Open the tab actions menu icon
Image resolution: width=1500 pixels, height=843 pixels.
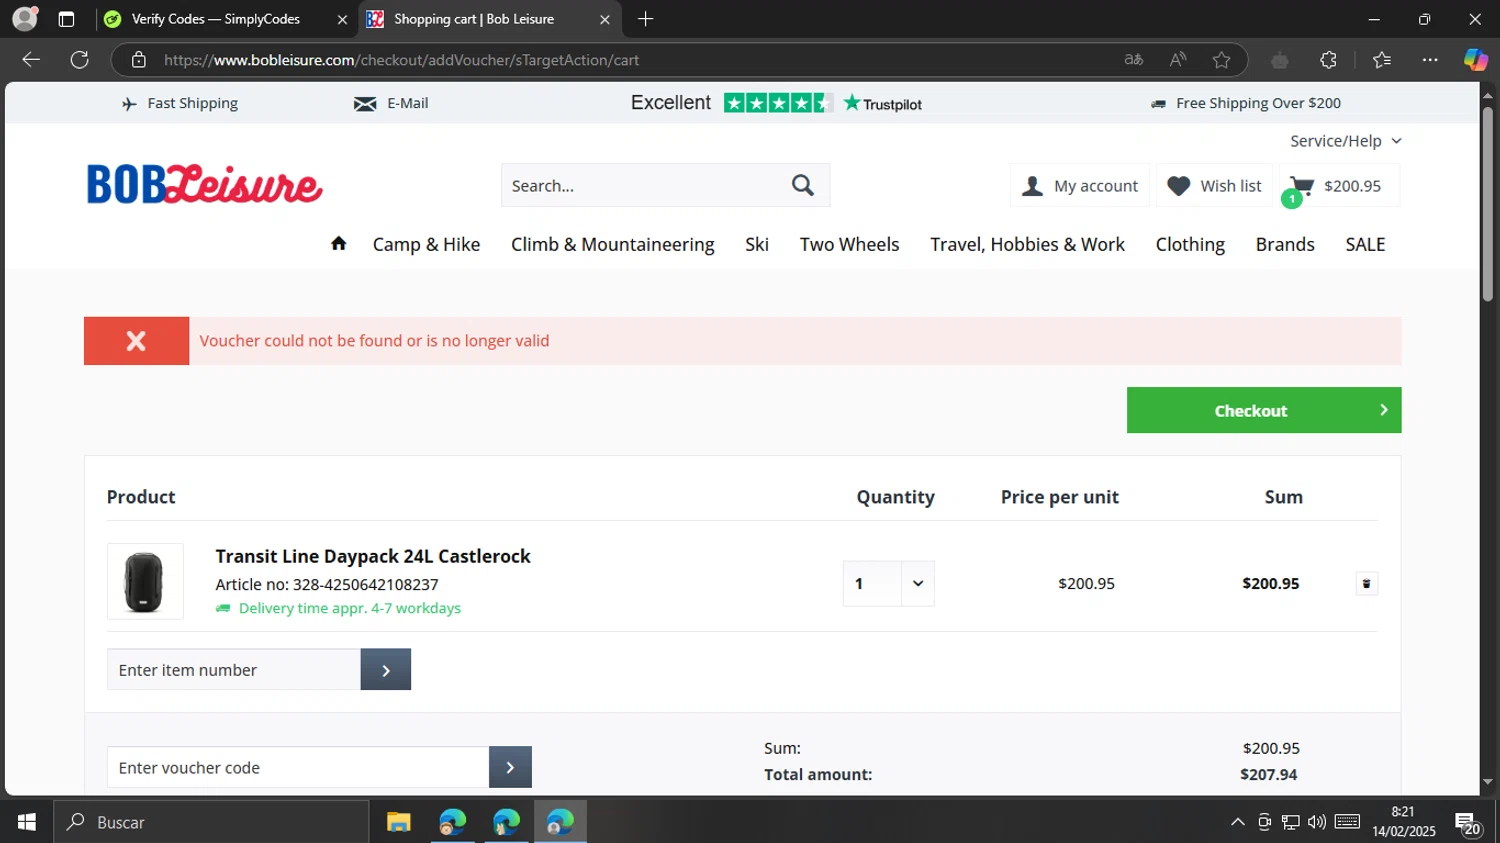[66, 19]
